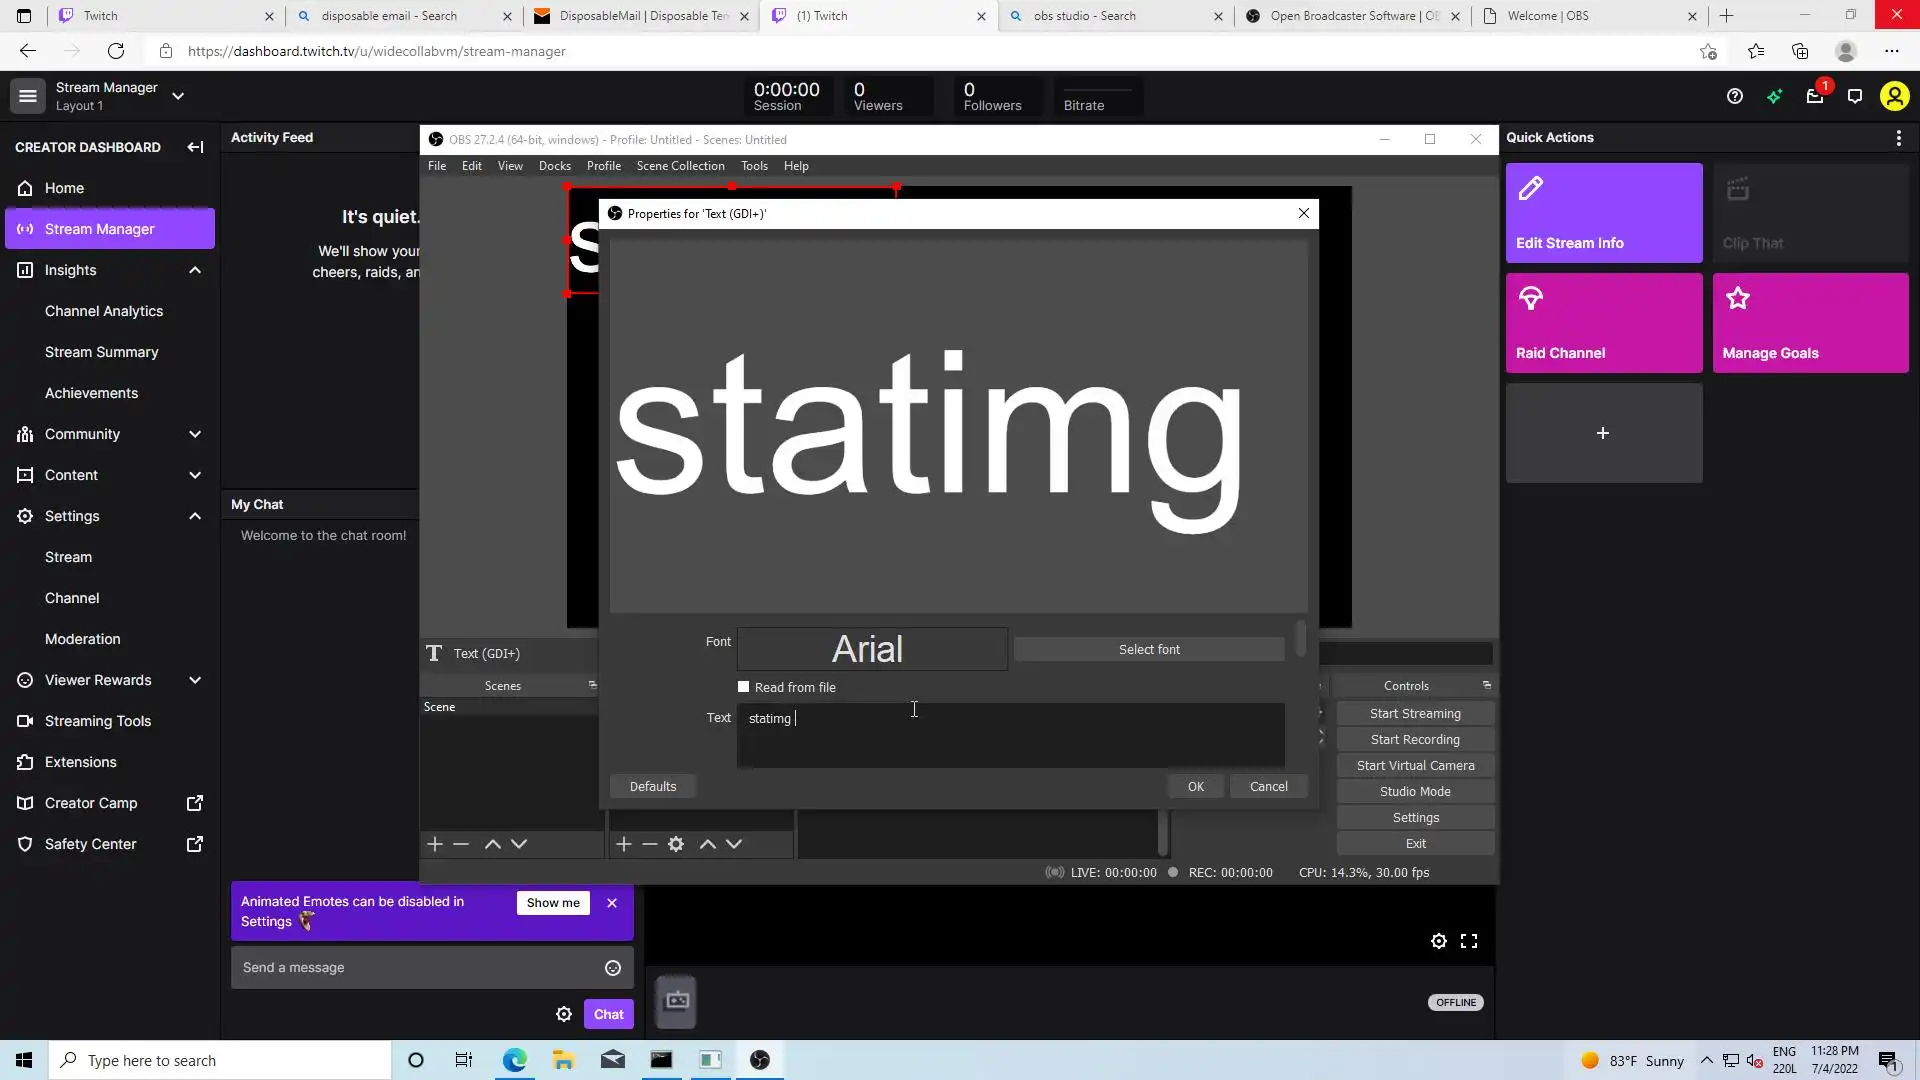1920x1080 pixels.
Task: Click the Text input field
Action: 1010,735
